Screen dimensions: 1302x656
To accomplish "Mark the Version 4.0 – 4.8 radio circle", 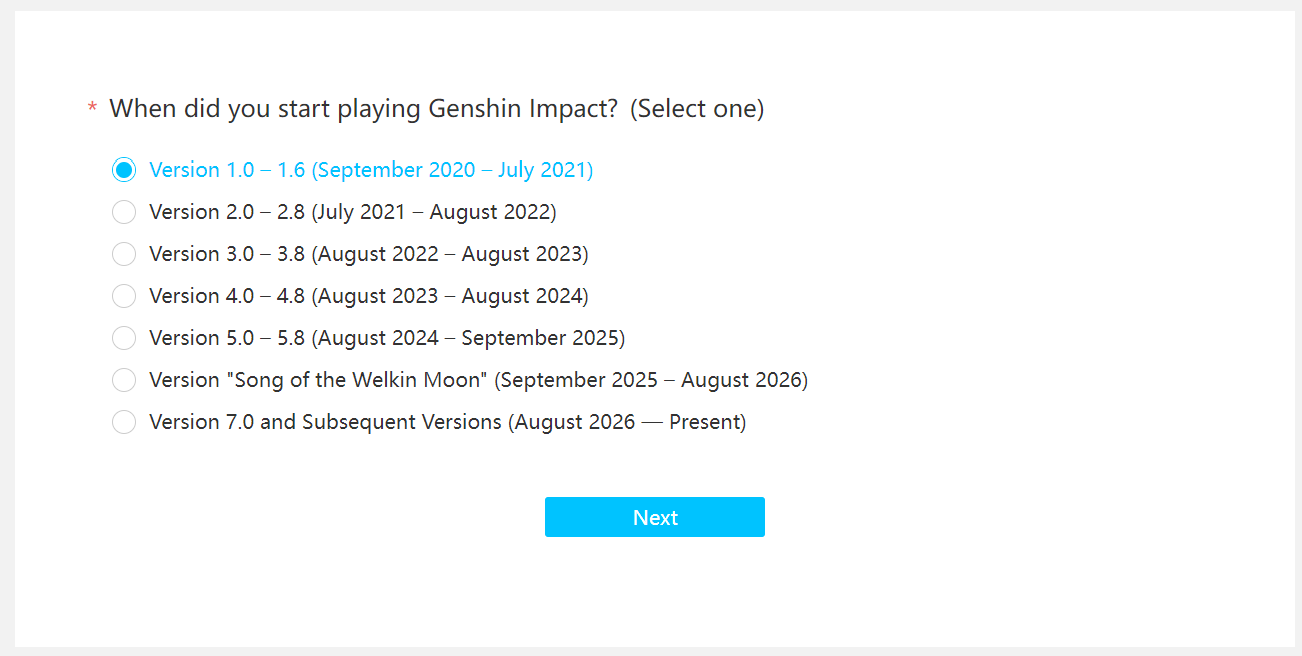I will tap(124, 296).
